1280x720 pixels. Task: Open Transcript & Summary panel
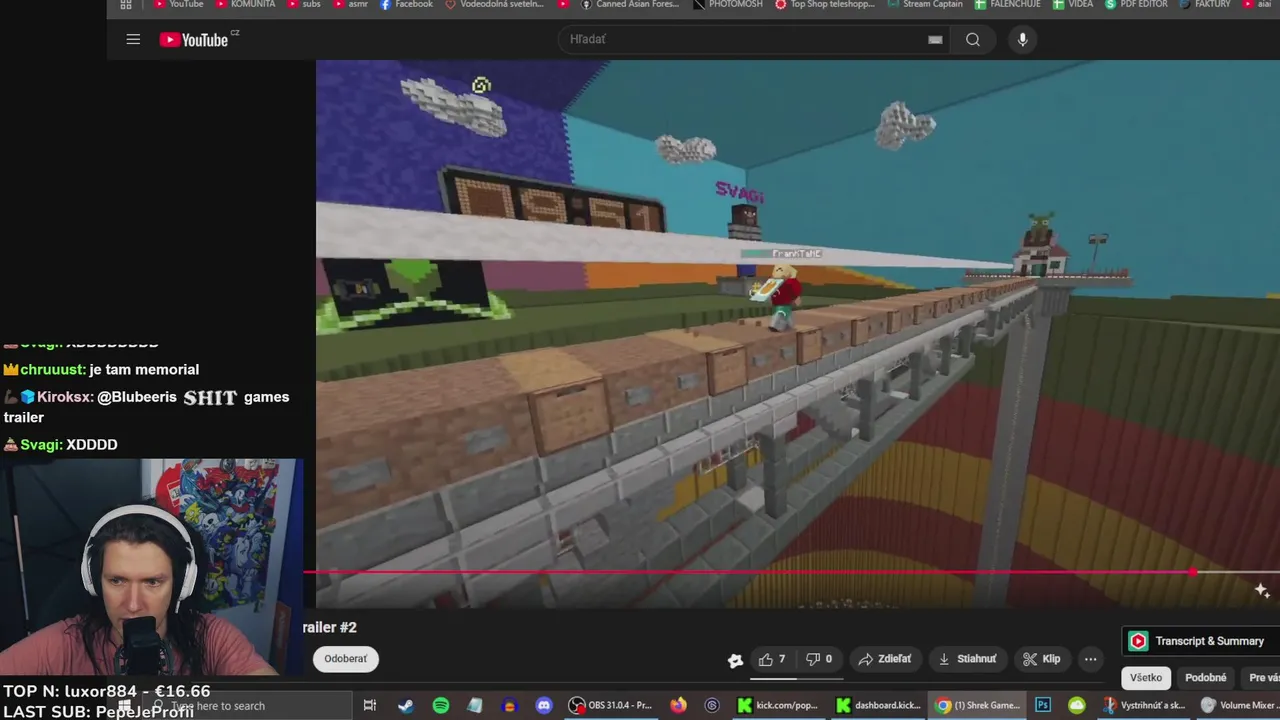[x=1200, y=641]
